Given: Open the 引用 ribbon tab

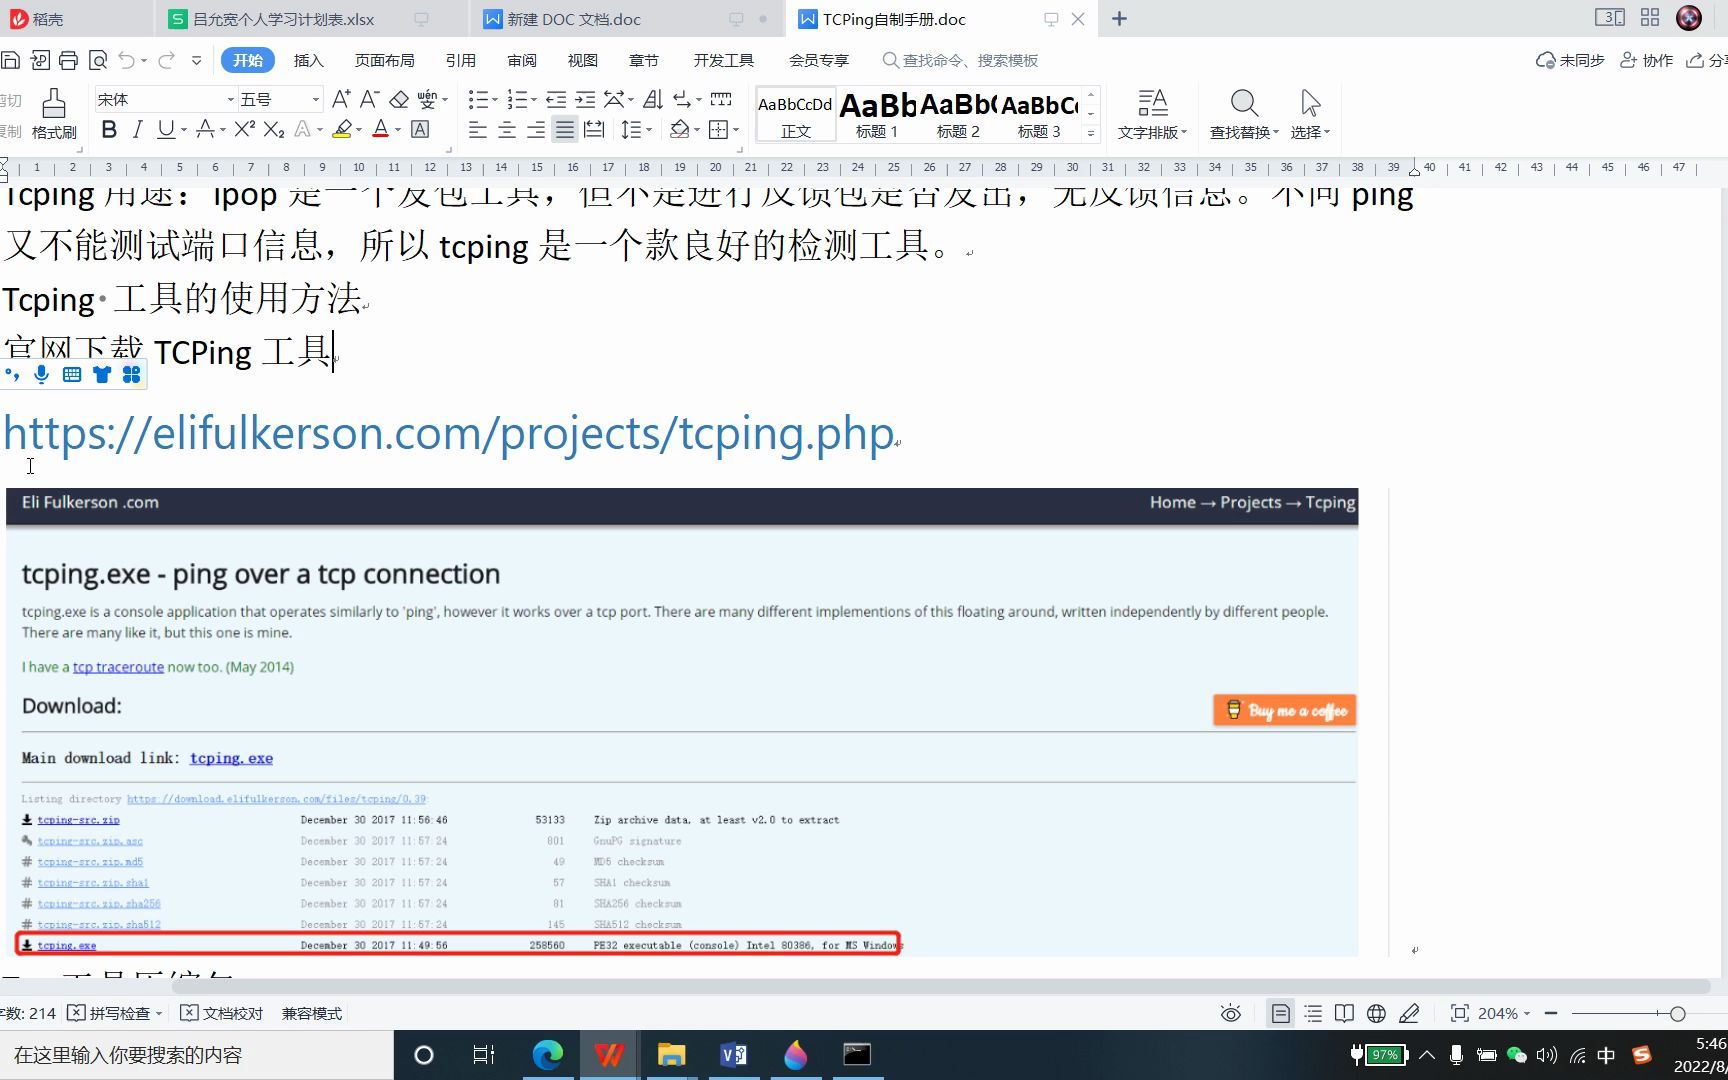Looking at the screenshot, I should [x=461, y=60].
